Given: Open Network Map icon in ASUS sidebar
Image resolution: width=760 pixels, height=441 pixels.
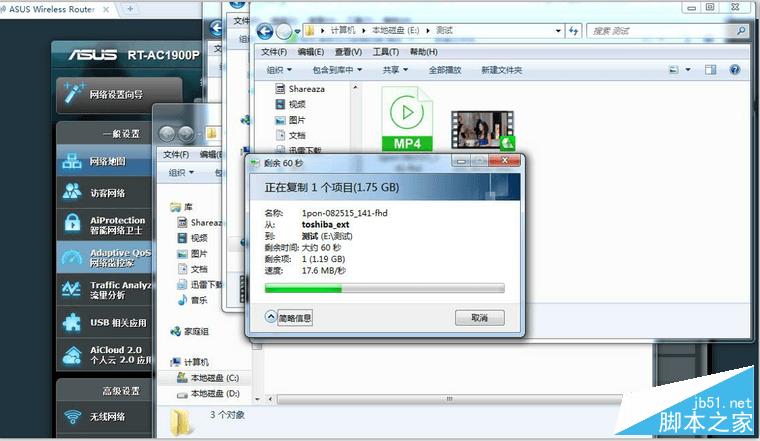Looking at the screenshot, I should [72, 161].
